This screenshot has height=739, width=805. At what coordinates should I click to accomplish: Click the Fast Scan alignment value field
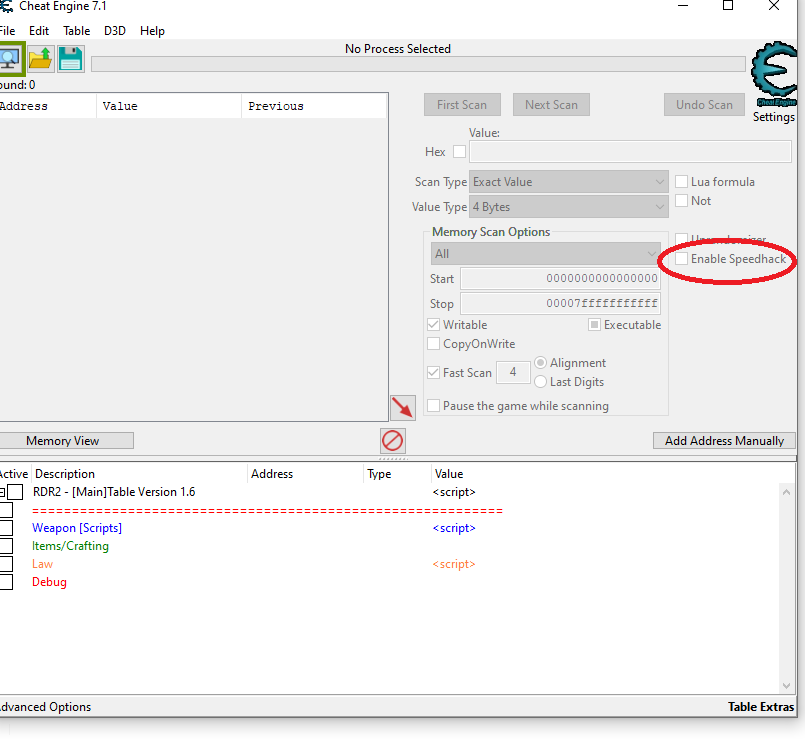tap(513, 372)
